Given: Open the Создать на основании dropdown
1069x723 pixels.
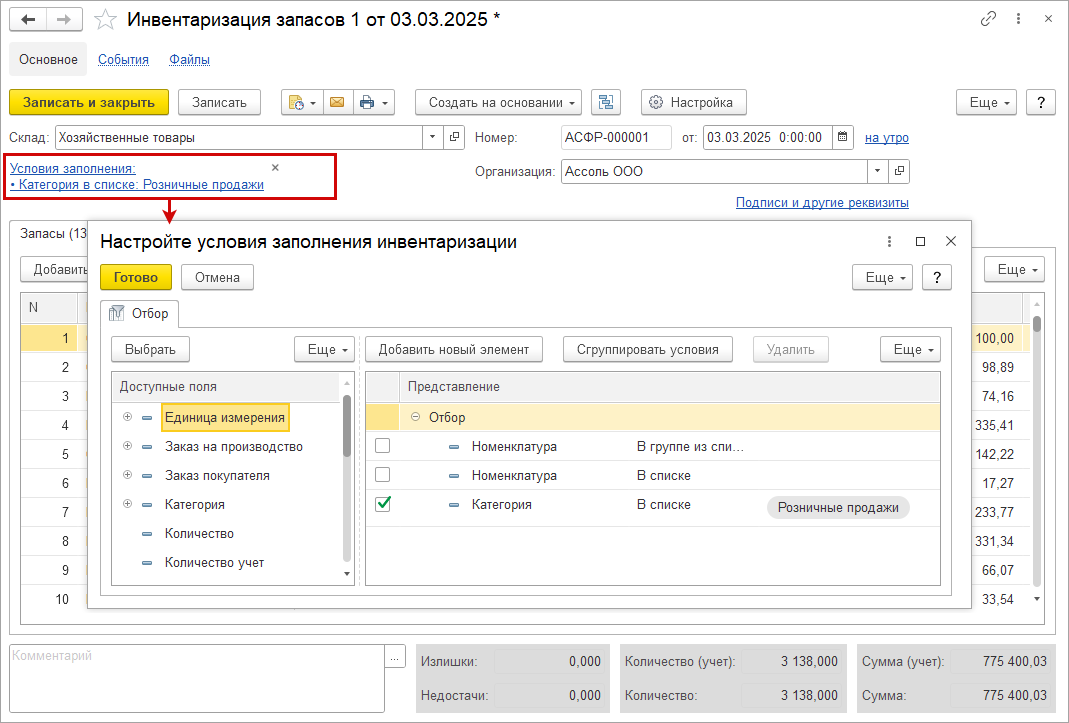Looking at the screenshot, I should pyautogui.click(x=498, y=102).
